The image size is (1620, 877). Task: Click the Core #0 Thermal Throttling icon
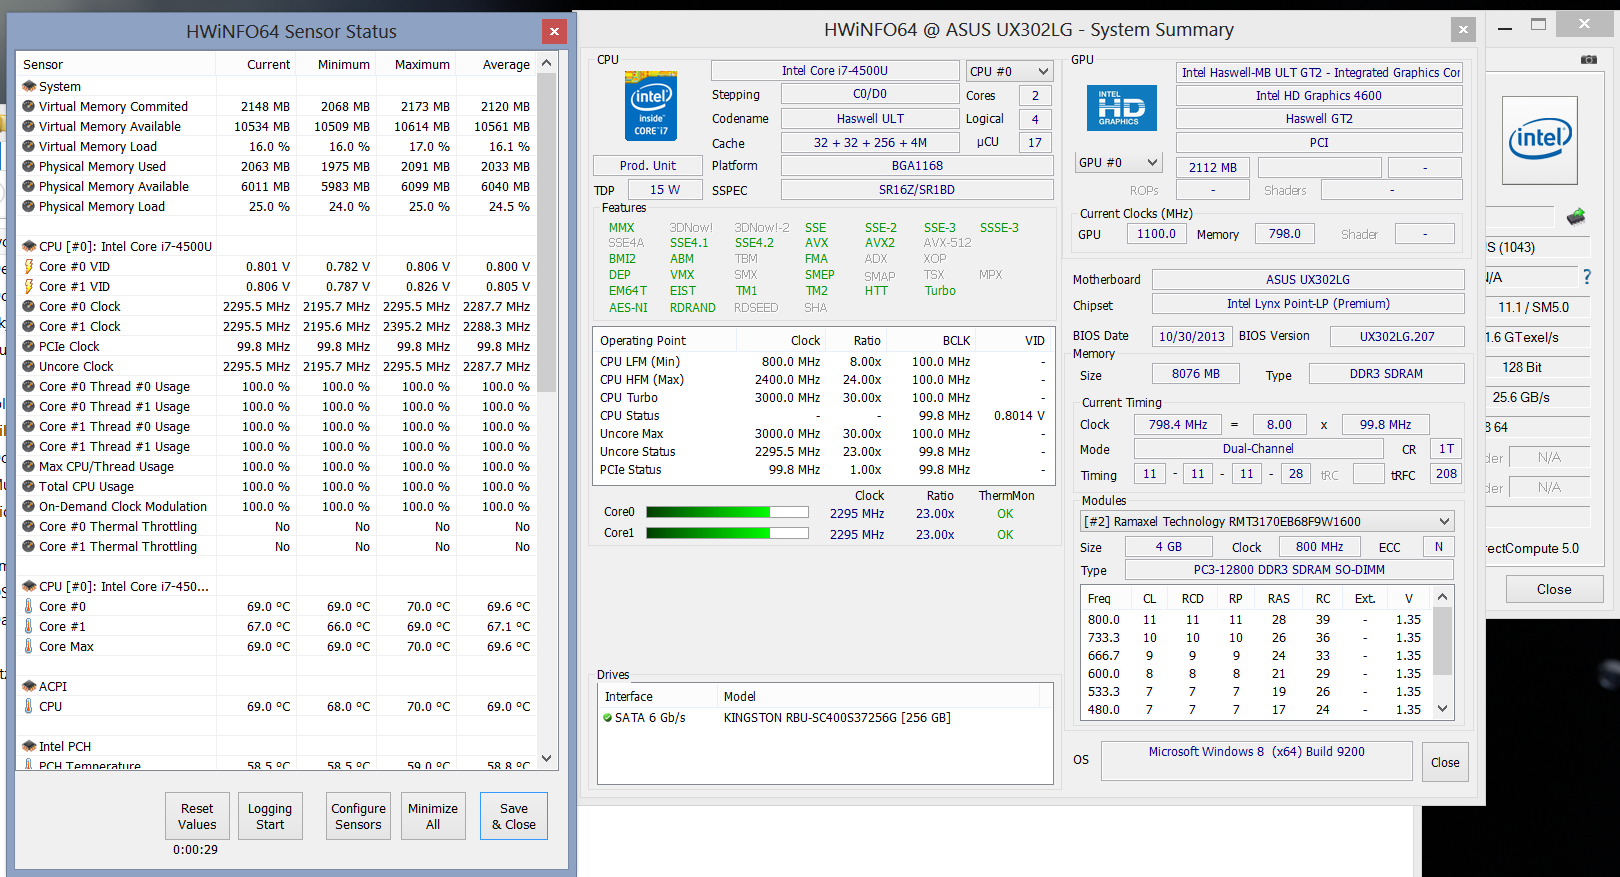(29, 526)
